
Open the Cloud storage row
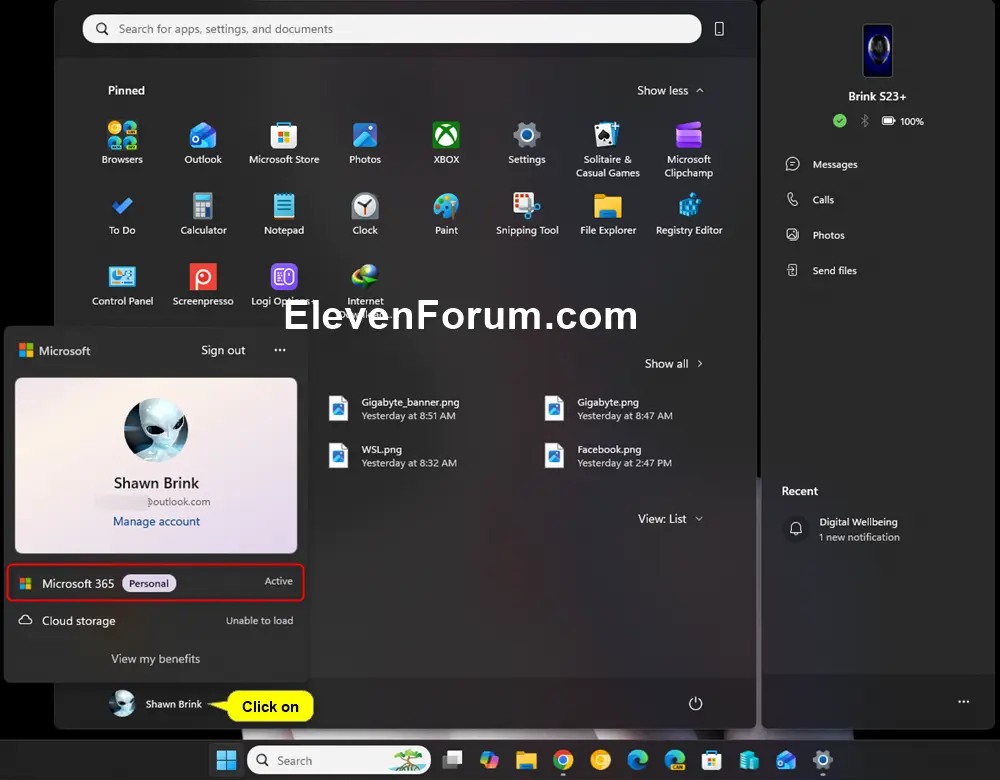coord(156,621)
